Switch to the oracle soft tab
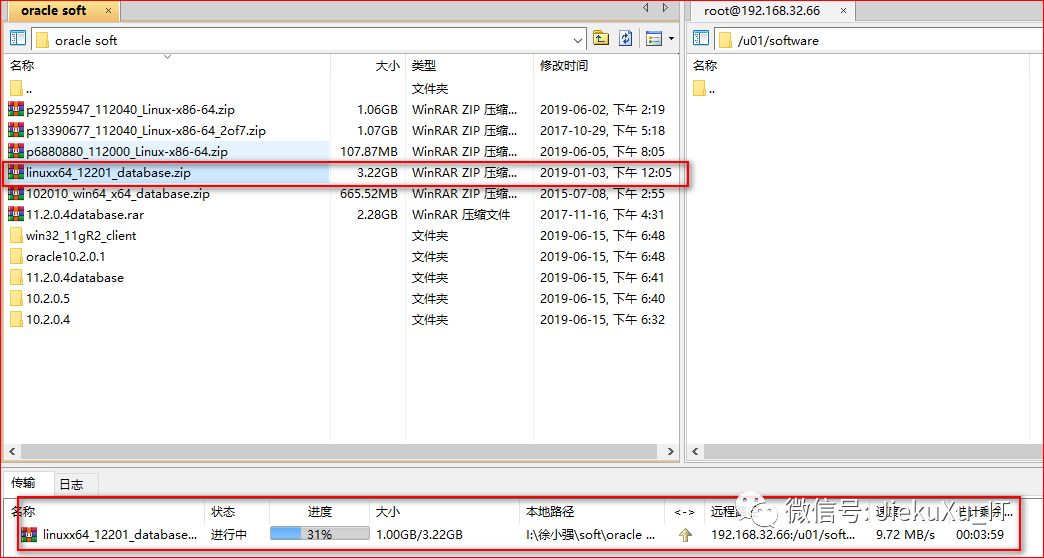The image size is (1044, 558). point(54,11)
